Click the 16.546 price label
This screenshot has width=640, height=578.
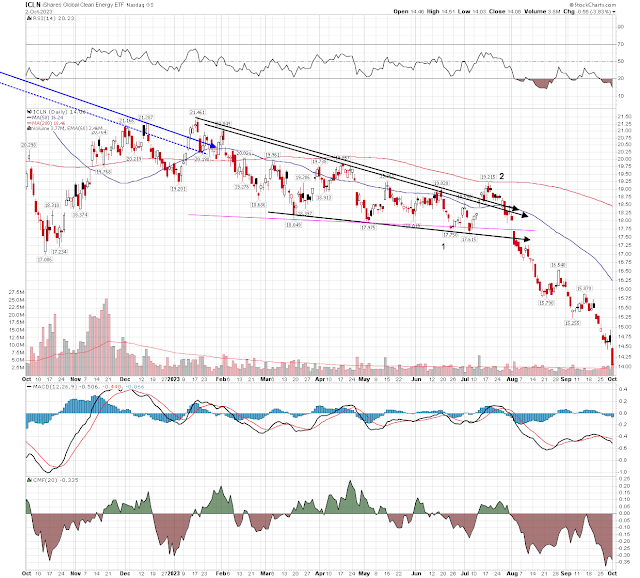pyautogui.click(x=558, y=265)
